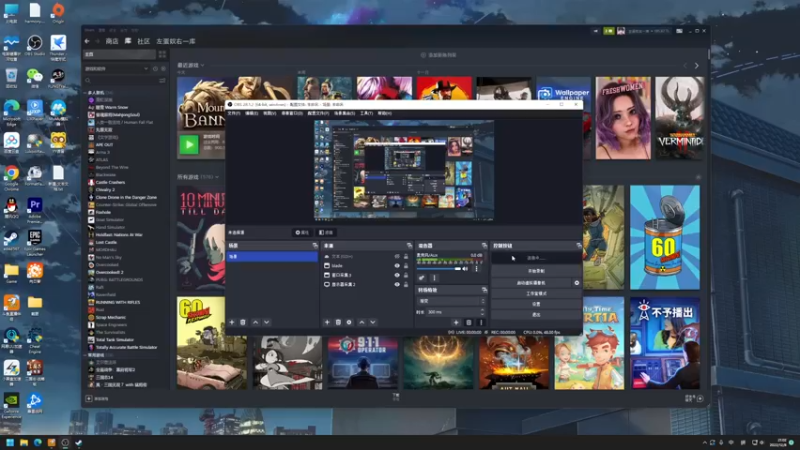
Task: Remove selected scene with Scenes trash icon
Action: 243,322
